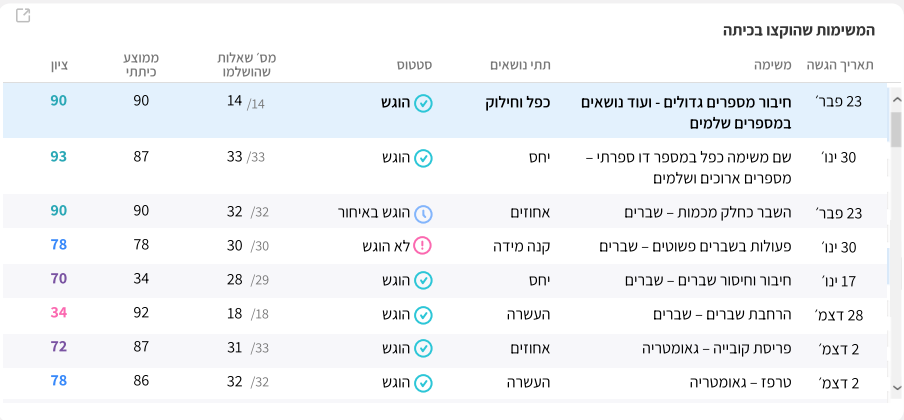Image resolution: width=904 pixels, height=420 pixels.
Task: Open the external link icon at top left
Action: 23,16
